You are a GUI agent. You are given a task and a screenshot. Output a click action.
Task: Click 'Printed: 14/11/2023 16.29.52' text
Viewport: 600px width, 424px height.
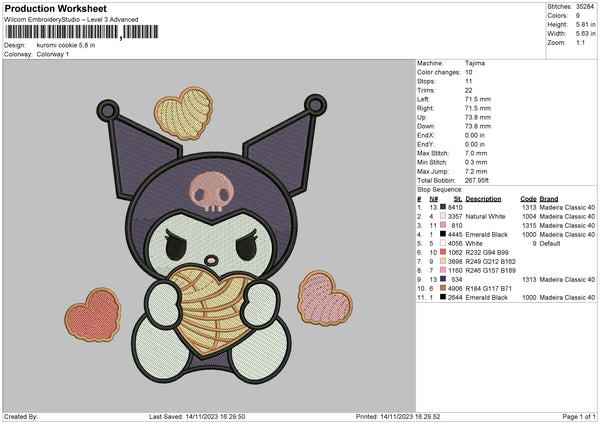pos(398,416)
